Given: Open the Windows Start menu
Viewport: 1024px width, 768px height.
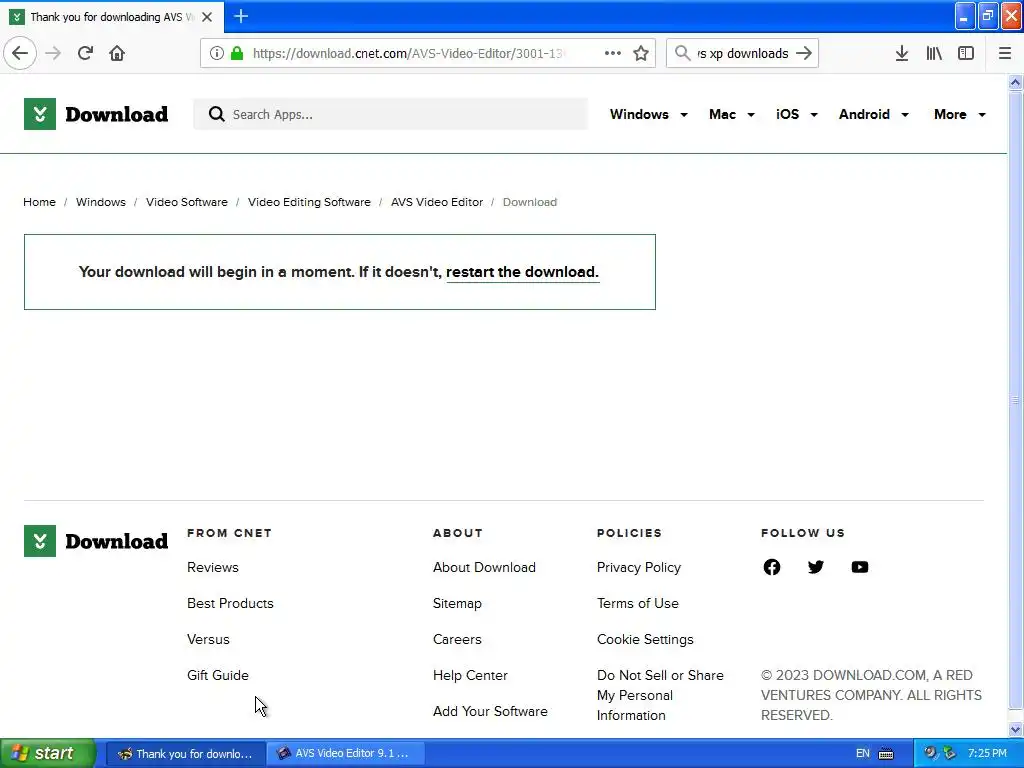Looking at the screenshot, I should click(x=48, y=754).
